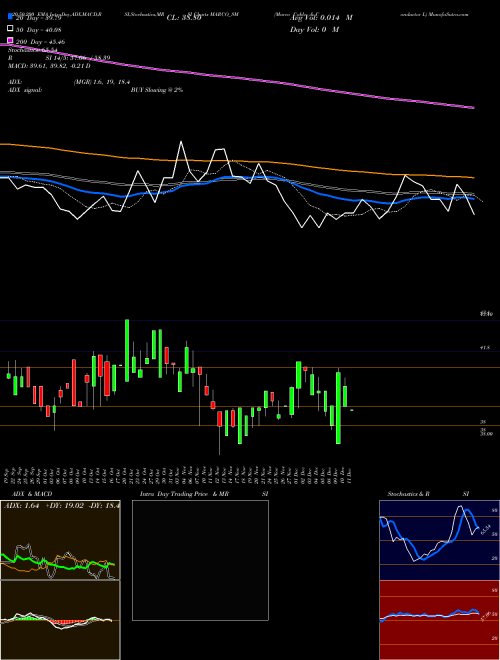Click the MunafaSutra.com site link at top right
Image resolution: width=500 pixels, height=660 pixels.
[449, 14]
